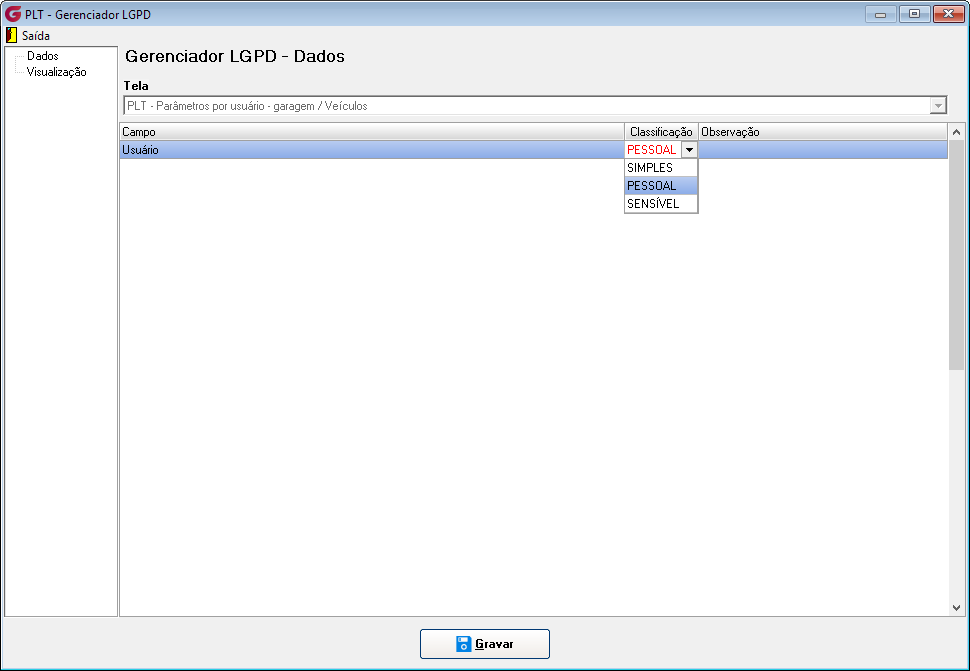Select the Usuário row in the grid

(533, 150)
